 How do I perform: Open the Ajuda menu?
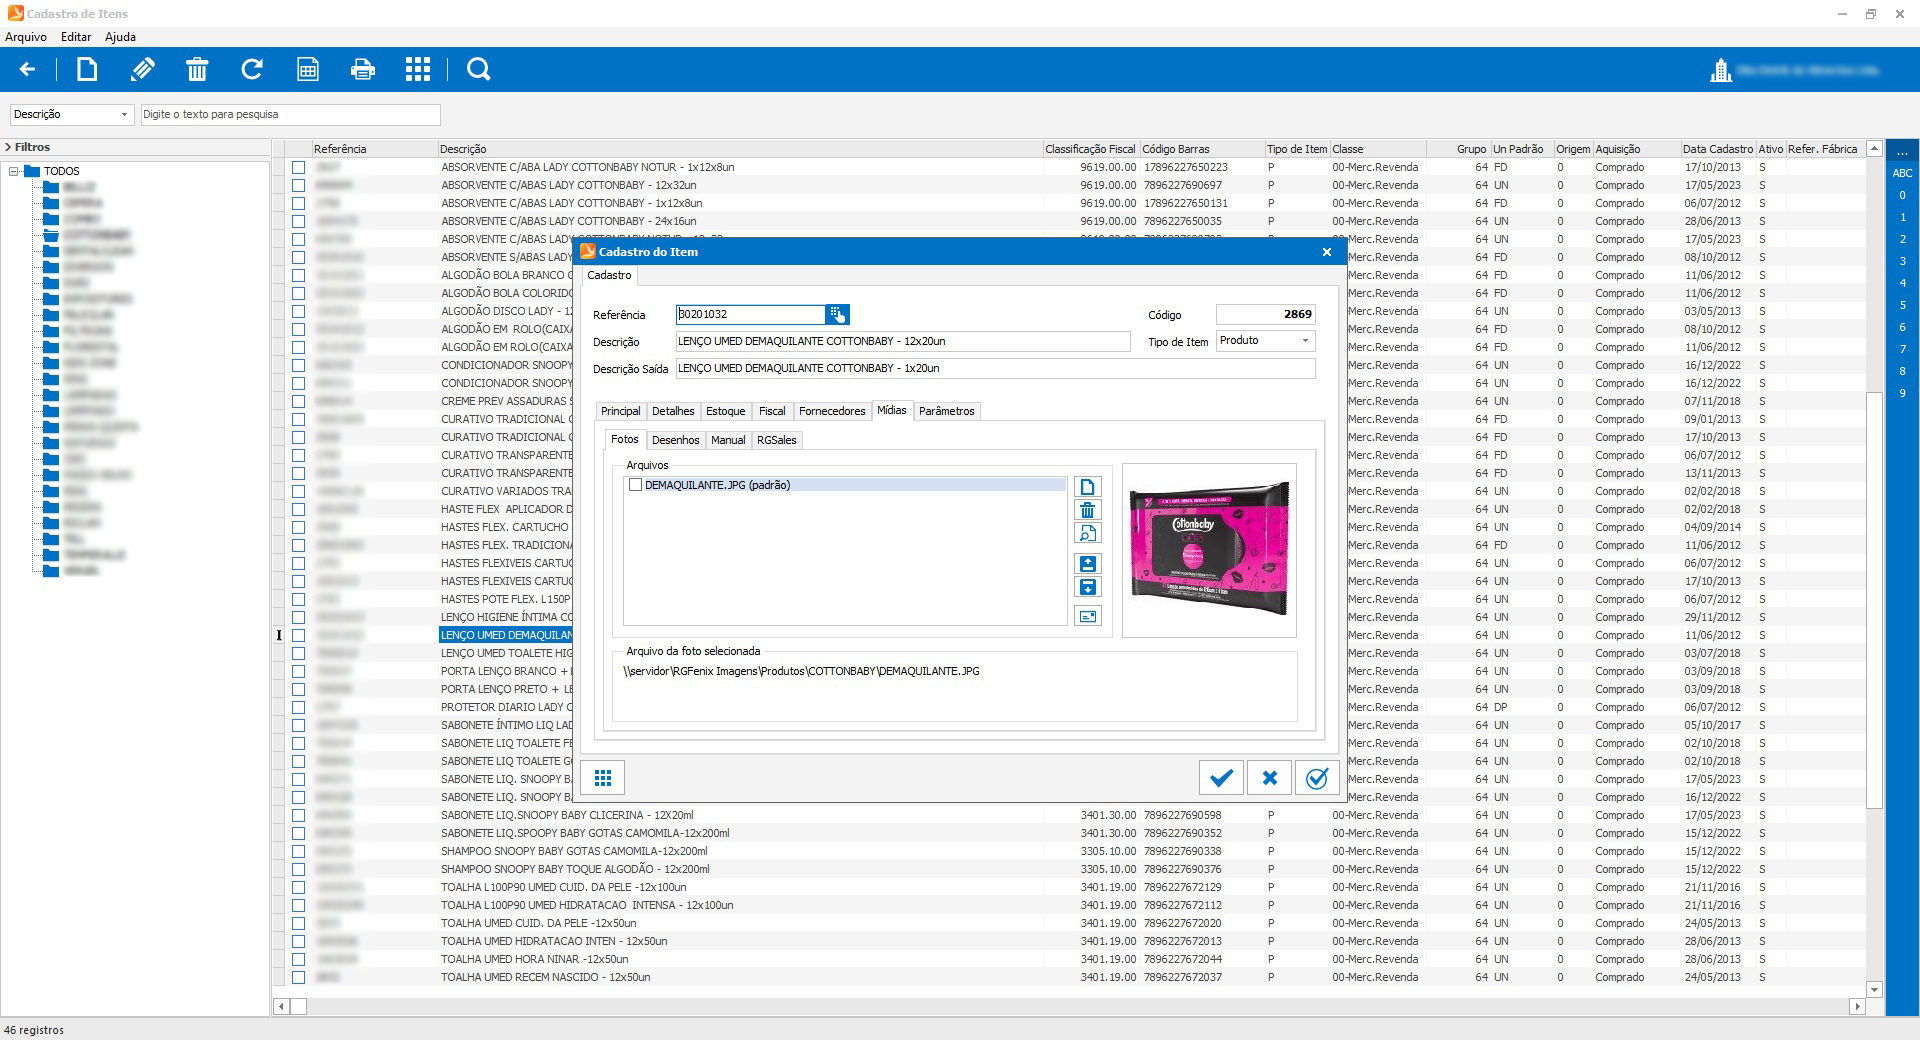(x=120, y=37)
